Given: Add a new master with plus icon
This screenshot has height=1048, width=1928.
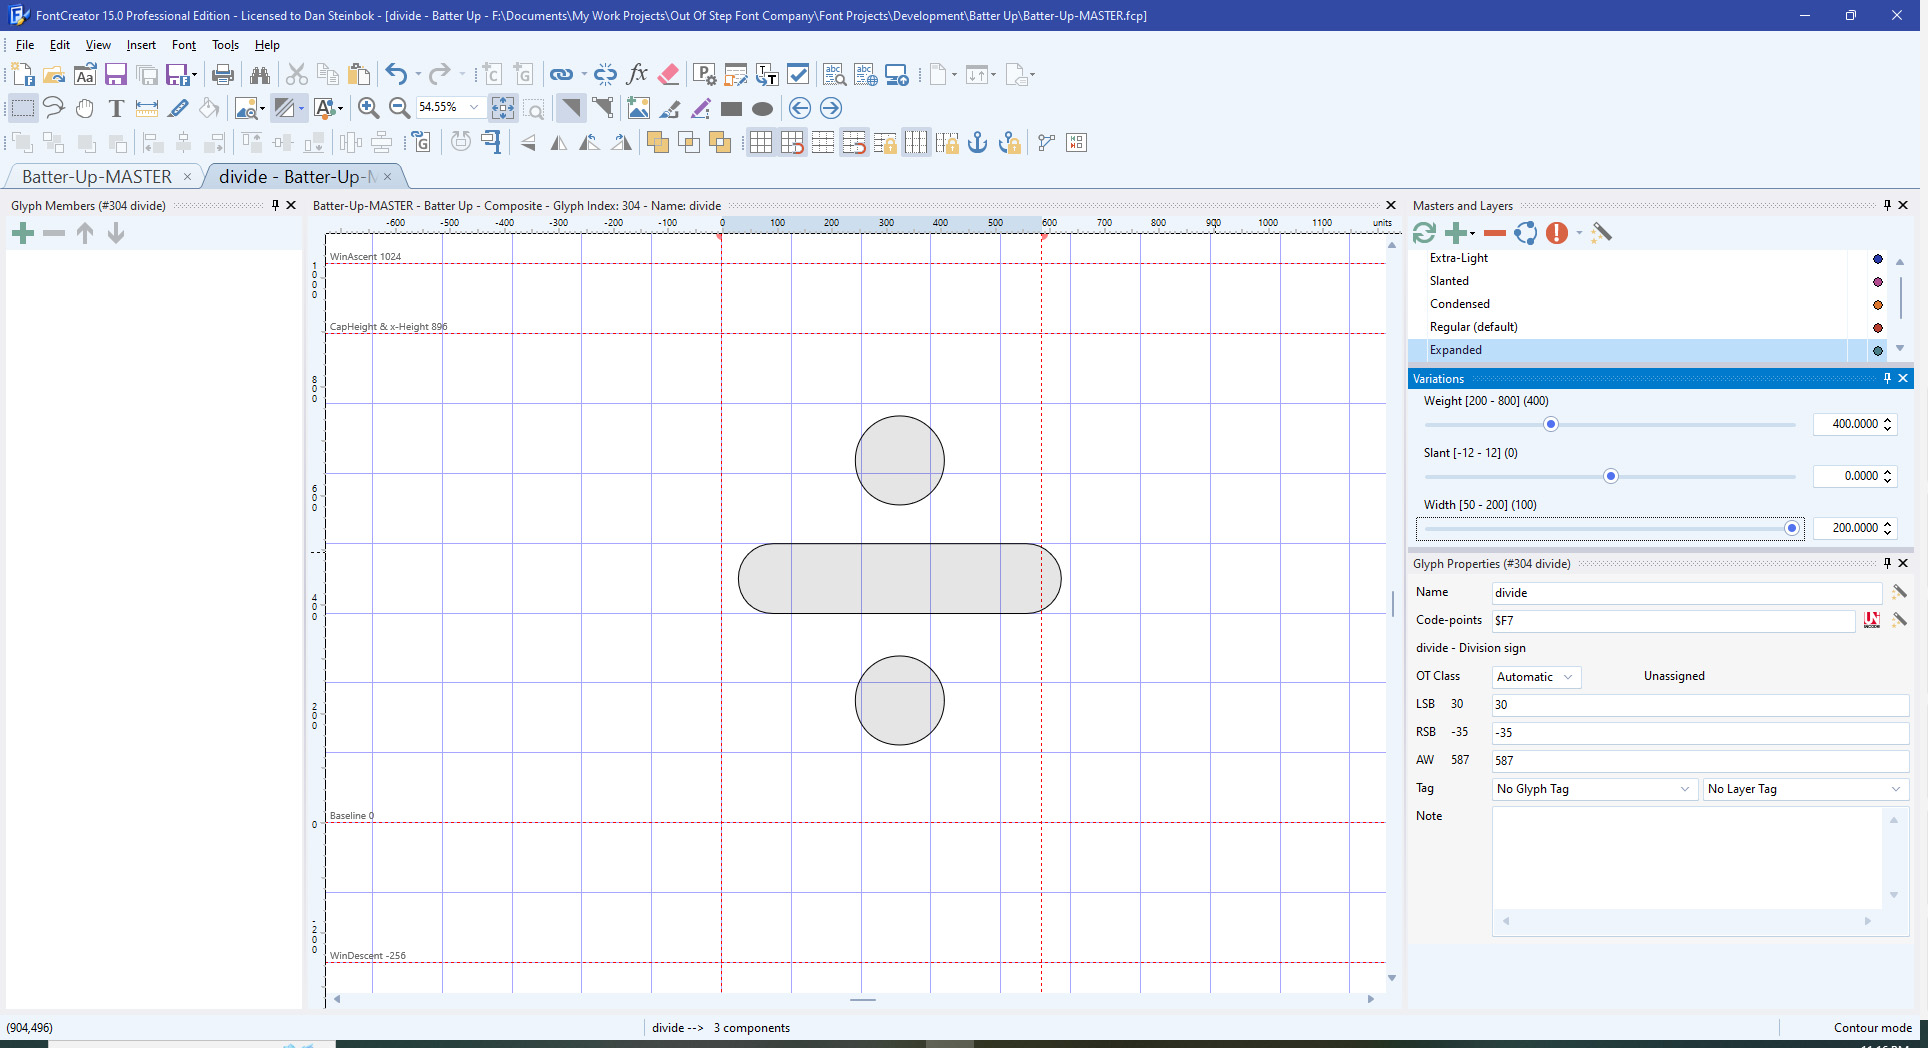Looking at the screenshot, I should pos(1455,233).
